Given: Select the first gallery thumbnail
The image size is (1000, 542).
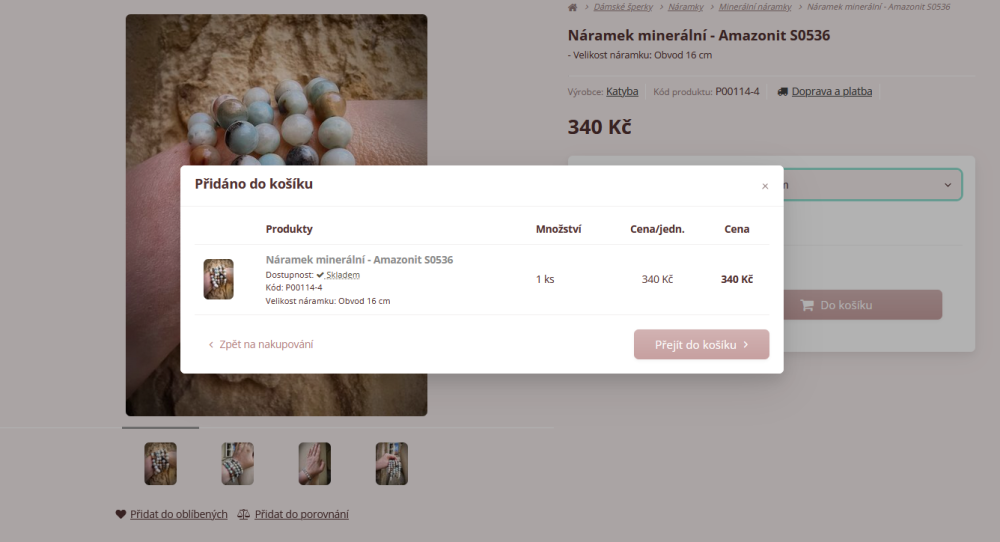Looking at the screenshot, I should click(x=161, y=464).
